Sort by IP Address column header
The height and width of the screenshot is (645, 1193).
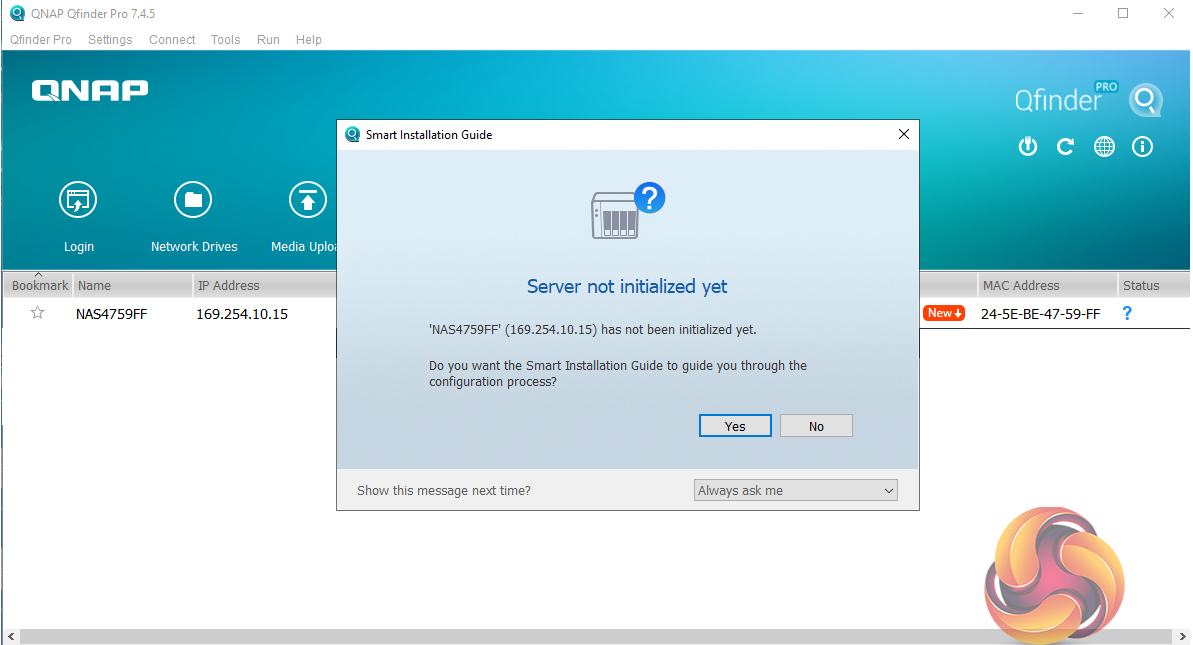[x=264, y=285]
